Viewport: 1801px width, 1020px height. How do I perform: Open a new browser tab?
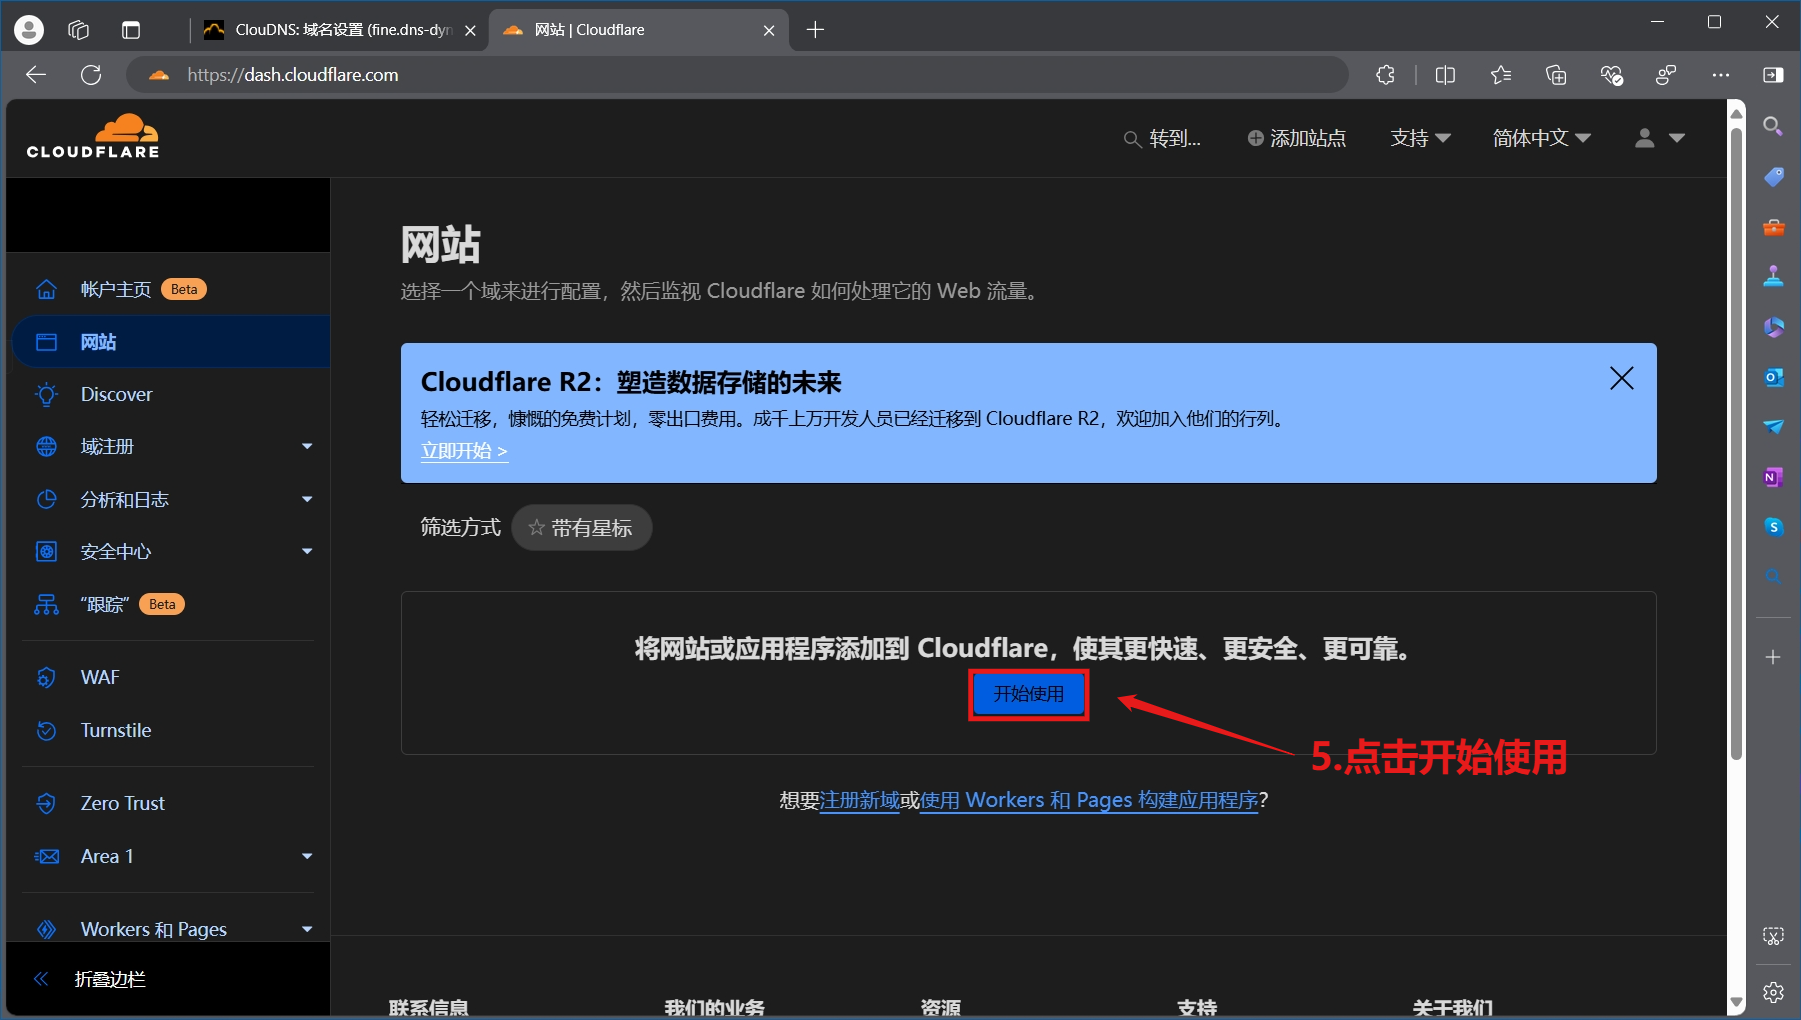click(815, 30)
